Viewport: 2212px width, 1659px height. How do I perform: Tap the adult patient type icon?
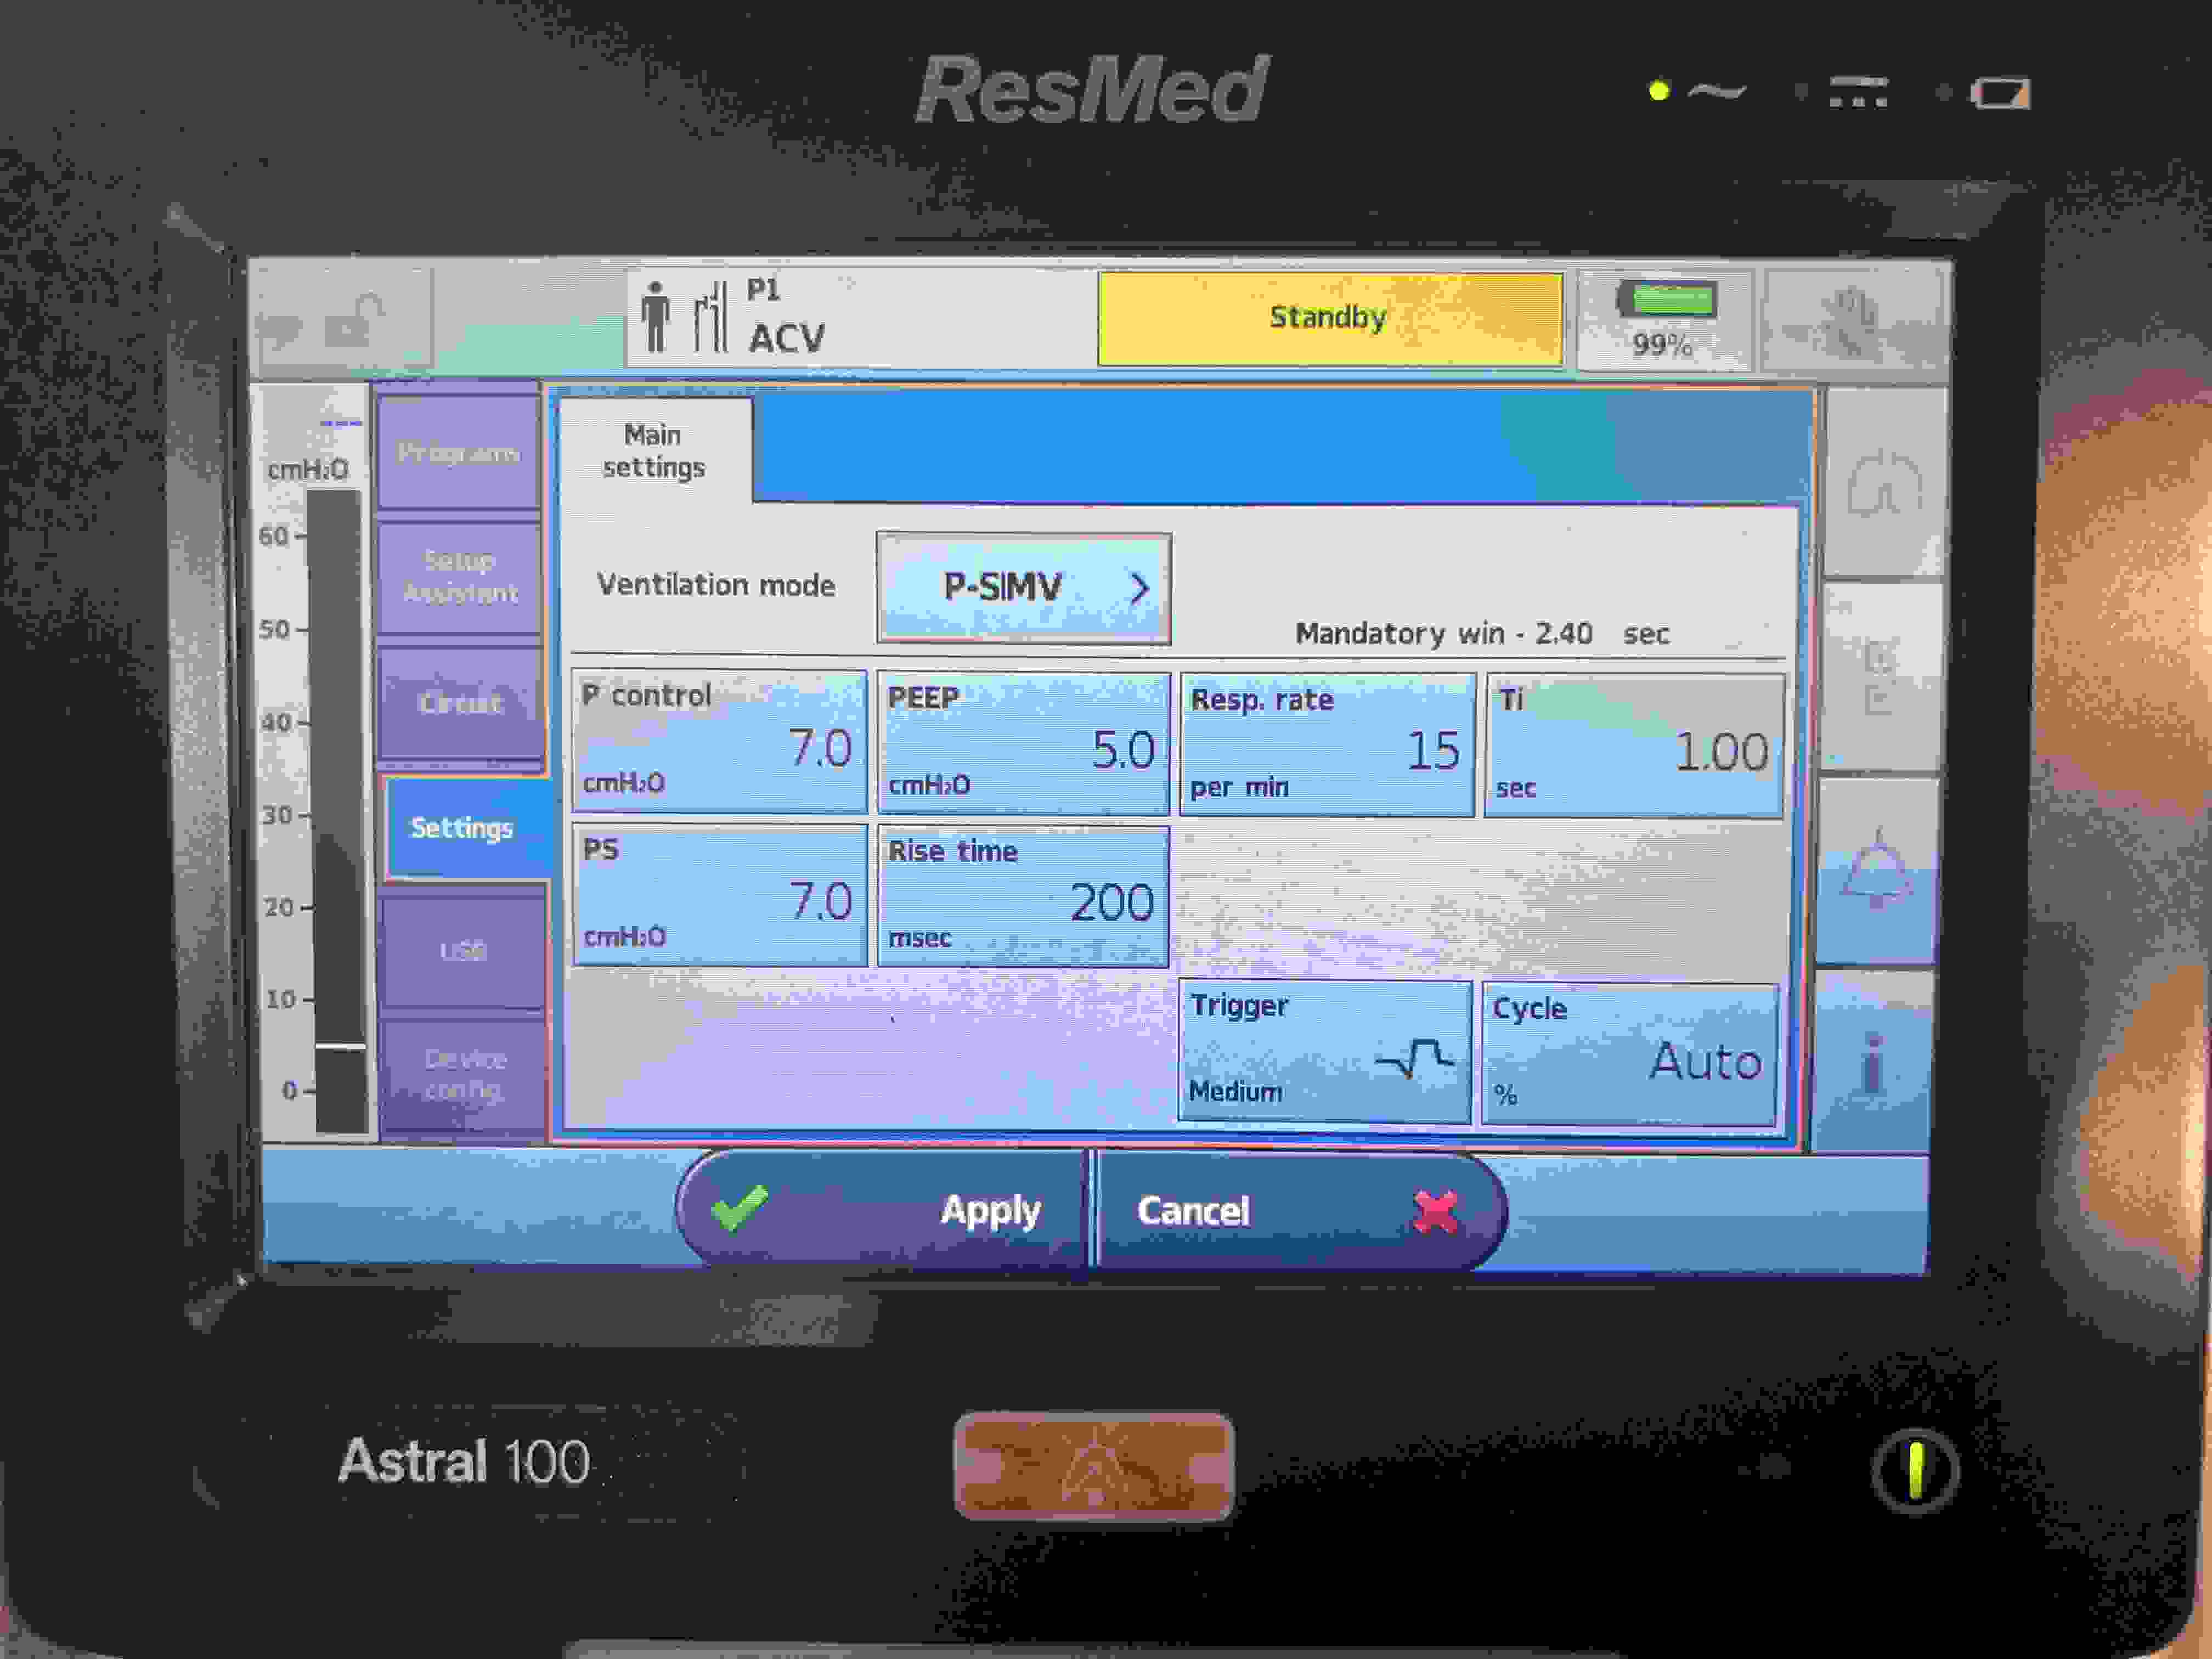coord(656,318)
